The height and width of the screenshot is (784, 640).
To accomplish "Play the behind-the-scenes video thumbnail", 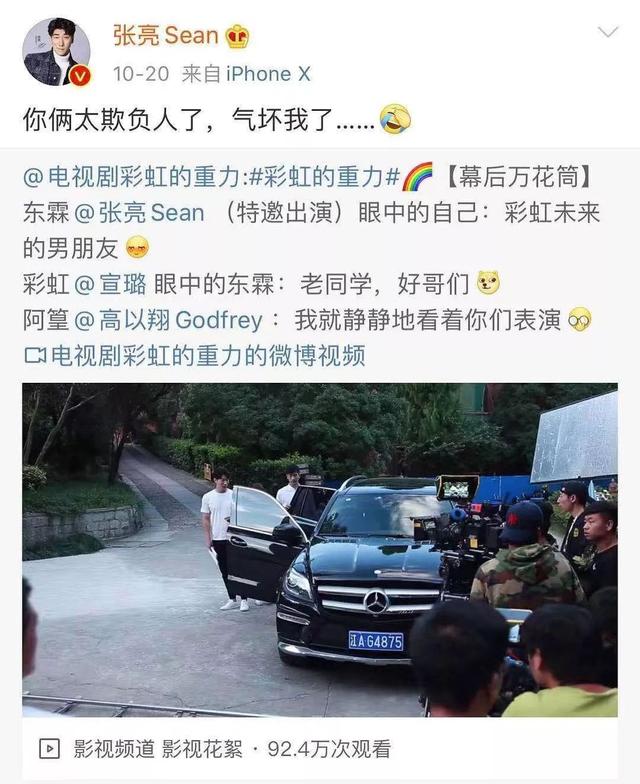I will coord(320,550).
